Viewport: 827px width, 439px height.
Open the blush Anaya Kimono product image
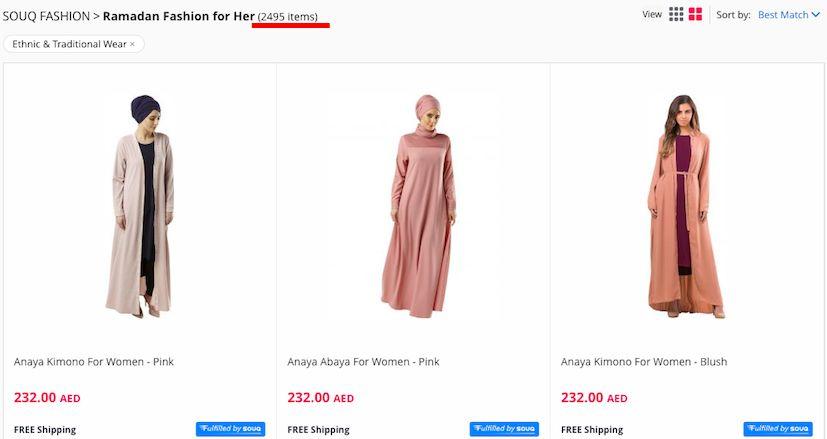(x=686, y=205)
